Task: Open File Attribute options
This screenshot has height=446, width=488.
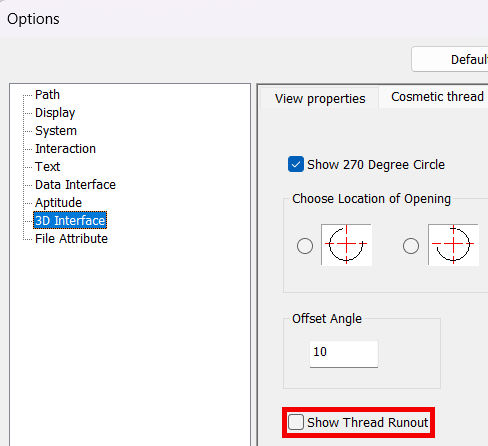Action: (x=71, y=239)
